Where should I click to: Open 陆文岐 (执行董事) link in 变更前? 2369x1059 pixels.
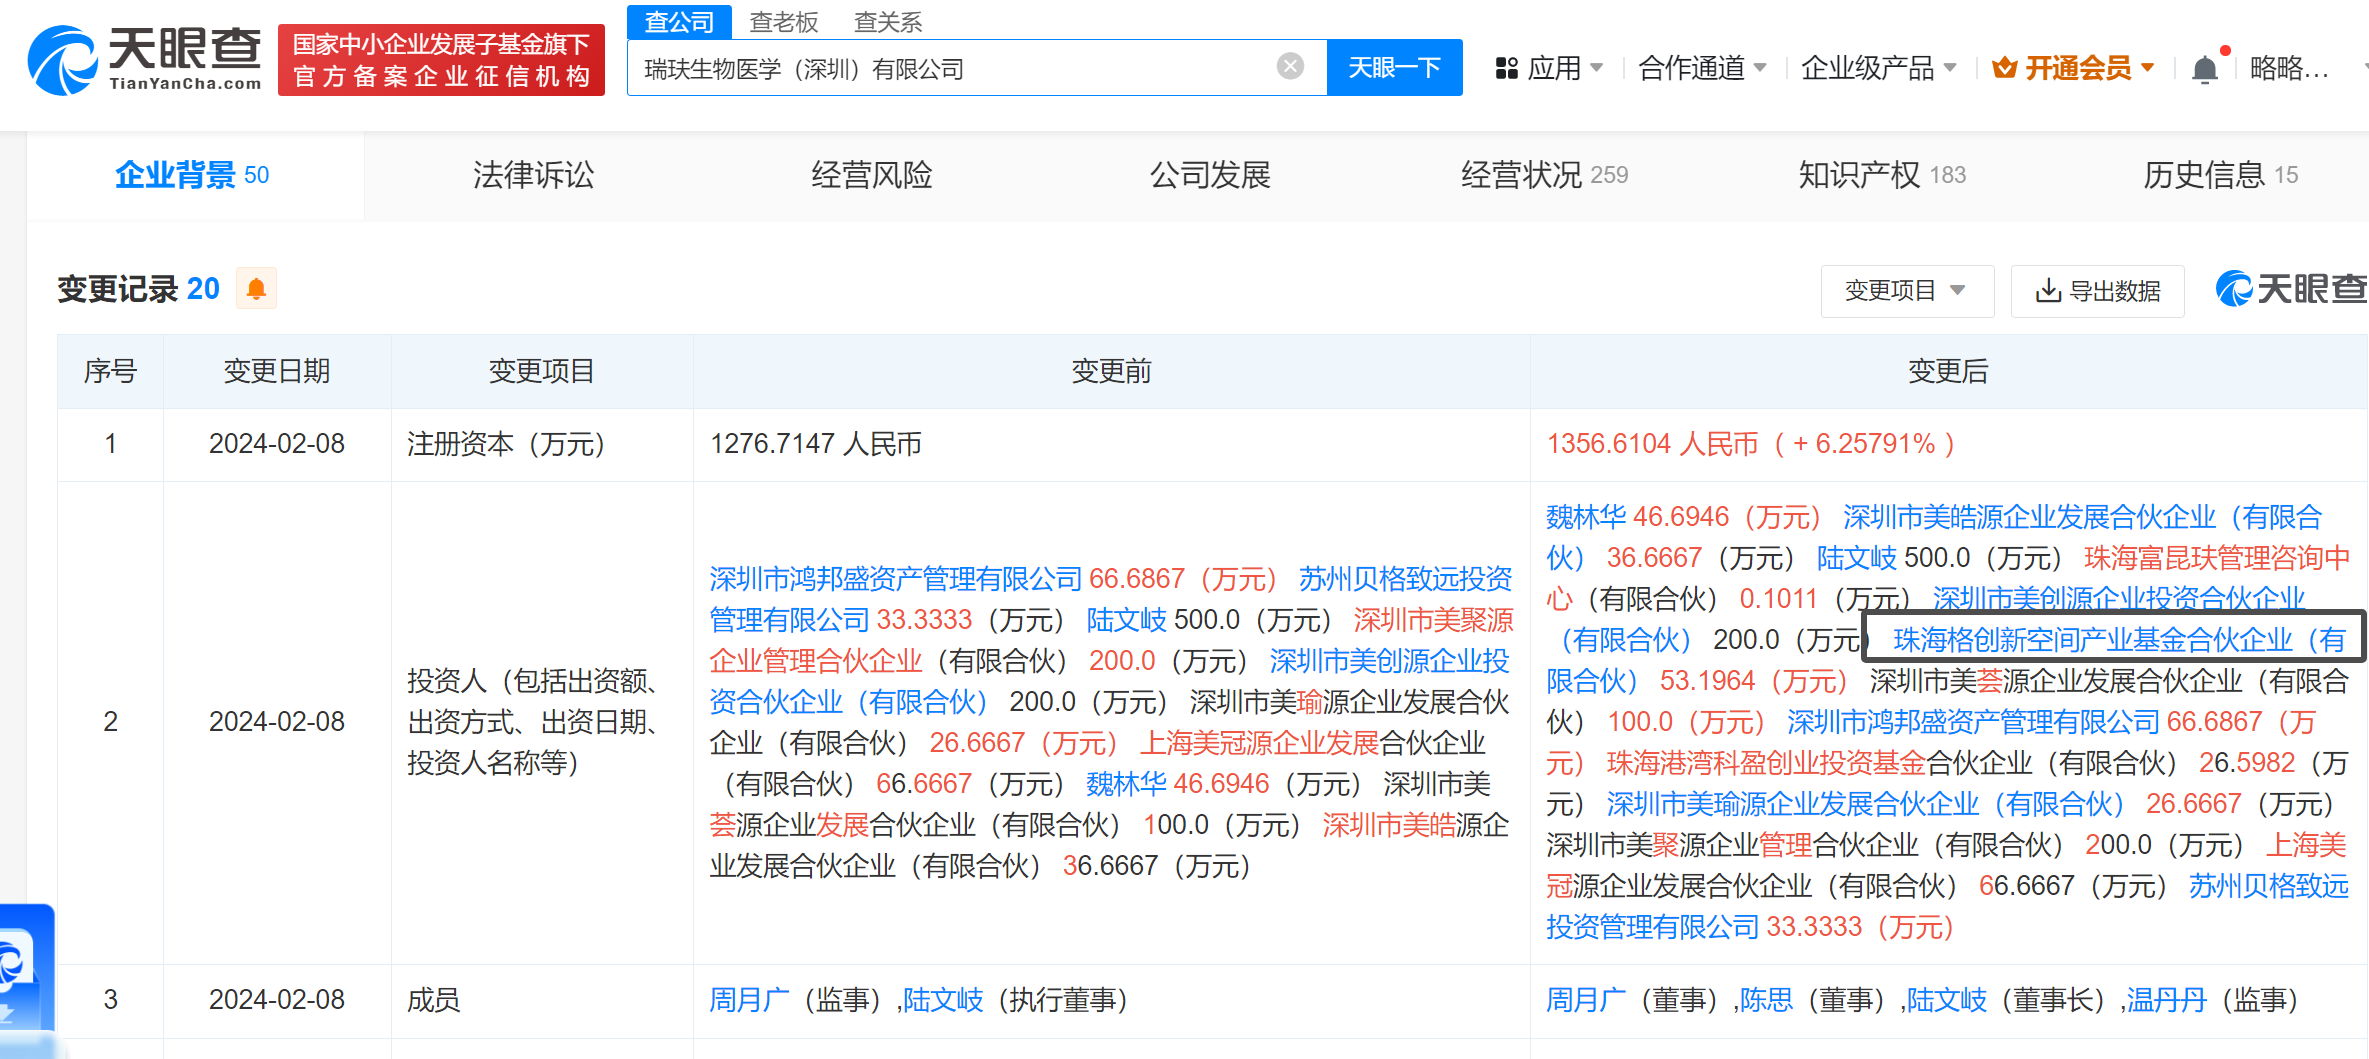tap(943, 1000)
